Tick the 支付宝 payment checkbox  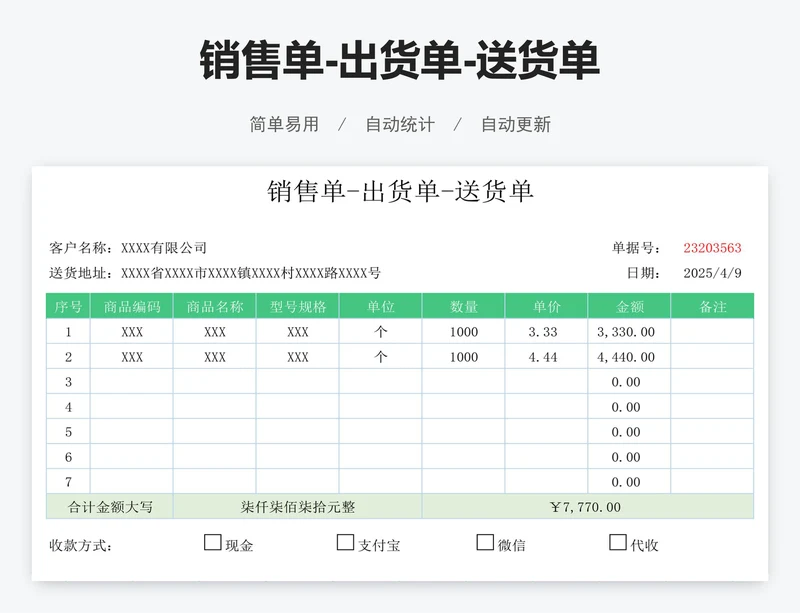click(x=345, y=542)
